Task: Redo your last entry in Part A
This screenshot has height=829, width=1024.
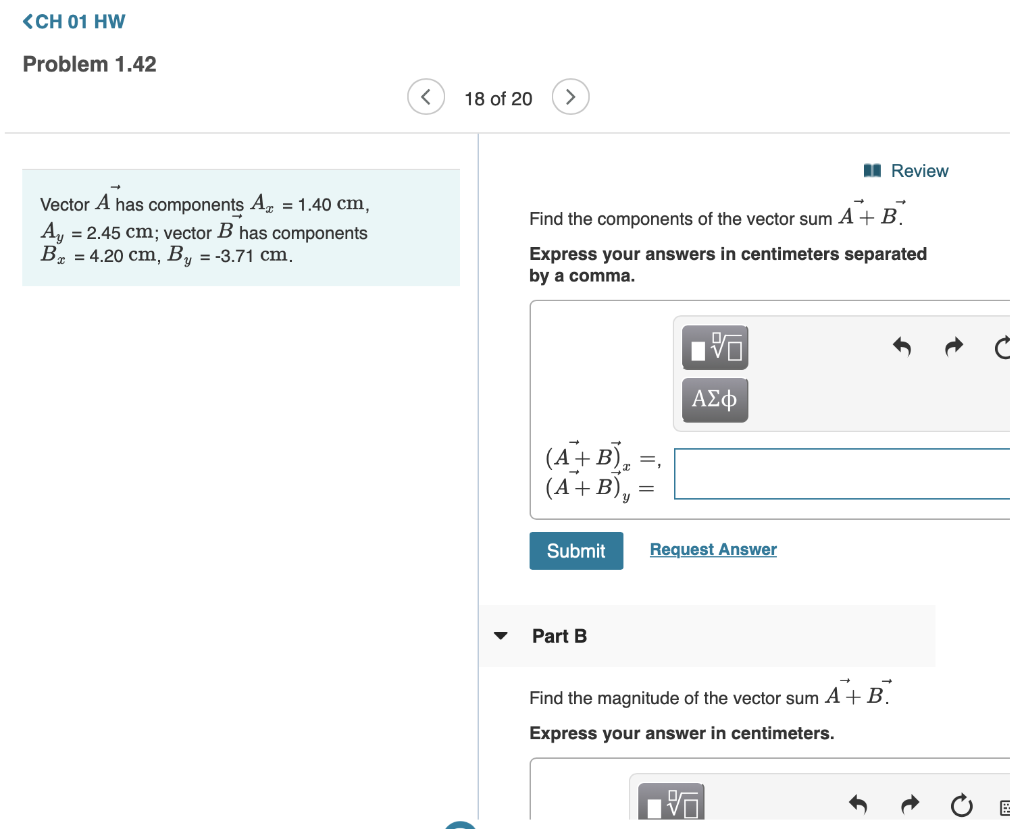Action: (x=952, y=346)
